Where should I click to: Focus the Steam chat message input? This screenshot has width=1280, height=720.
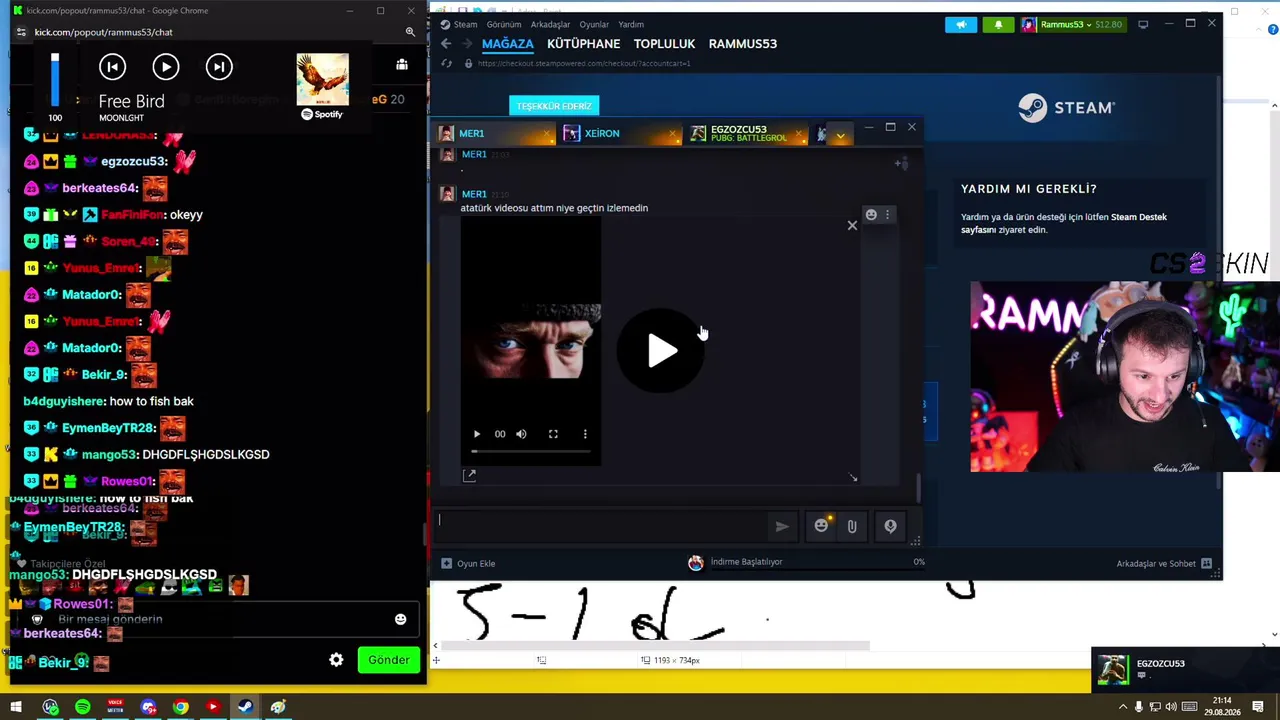[x=601, y=526]
